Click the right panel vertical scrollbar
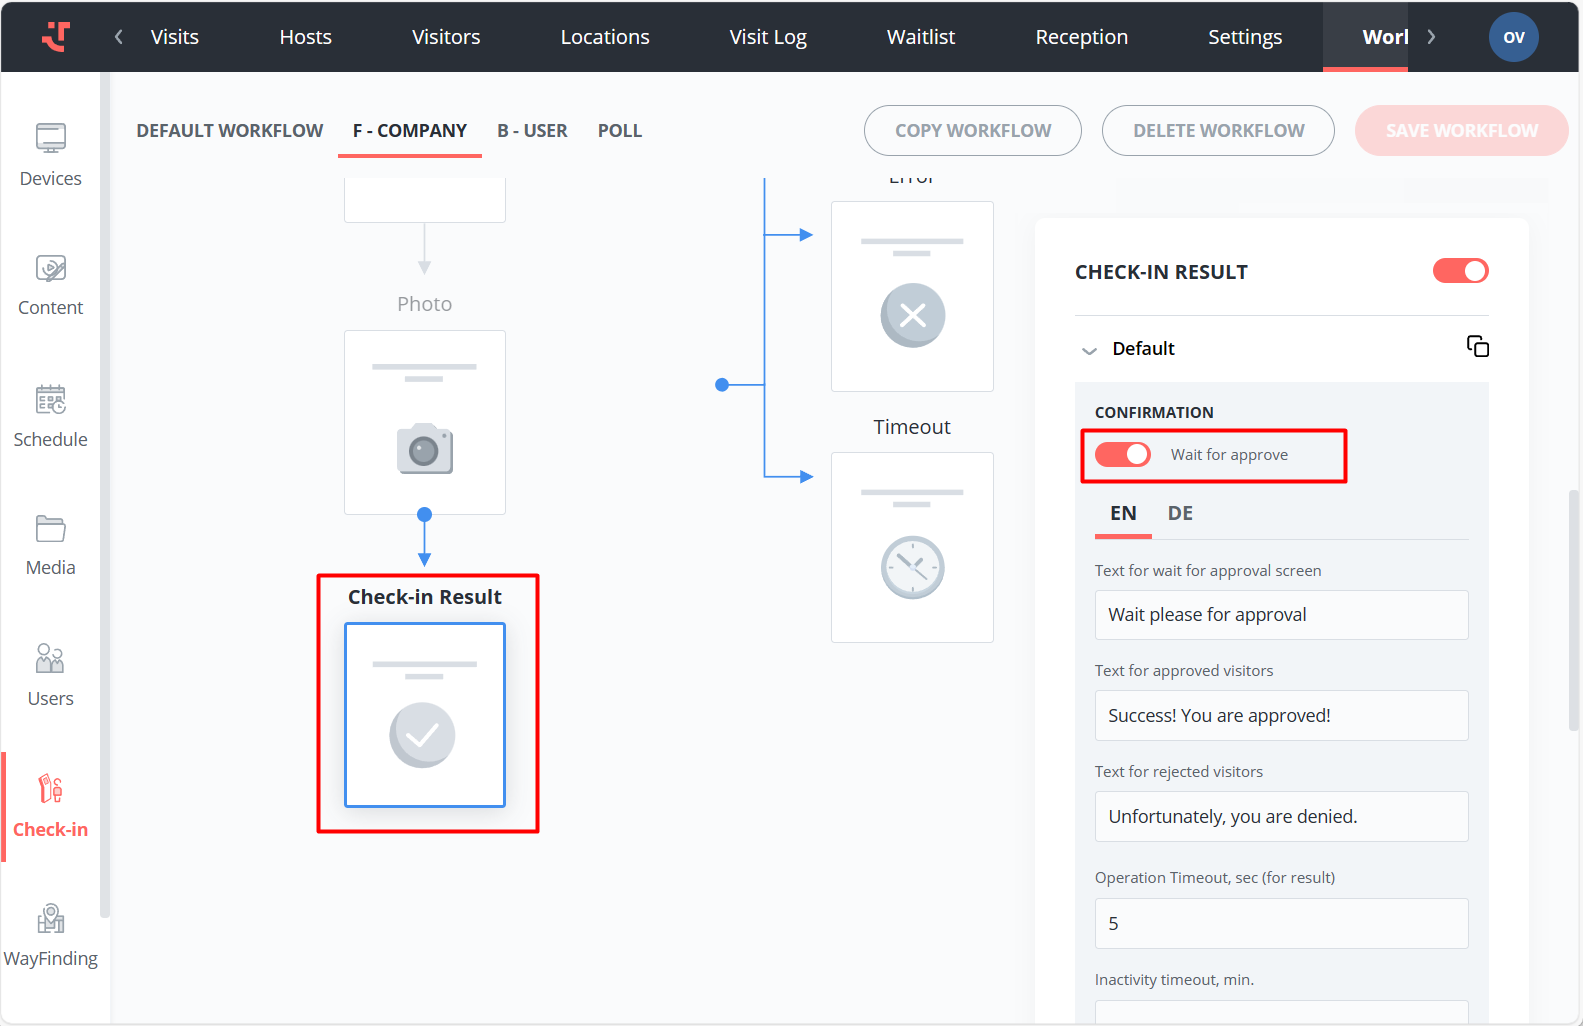This screenshot has width=1583, height=1026. 1573,610
